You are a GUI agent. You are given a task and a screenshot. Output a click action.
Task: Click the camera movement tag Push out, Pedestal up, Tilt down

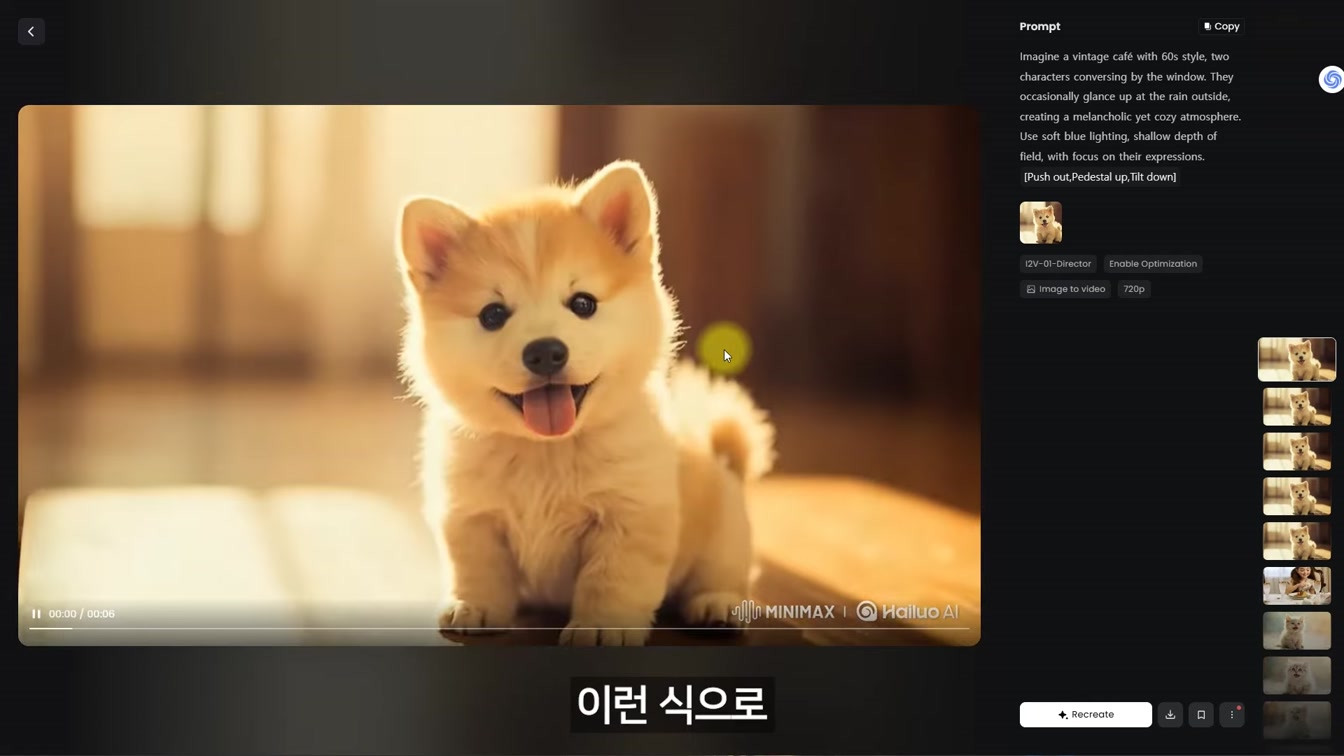point(1100,177)
